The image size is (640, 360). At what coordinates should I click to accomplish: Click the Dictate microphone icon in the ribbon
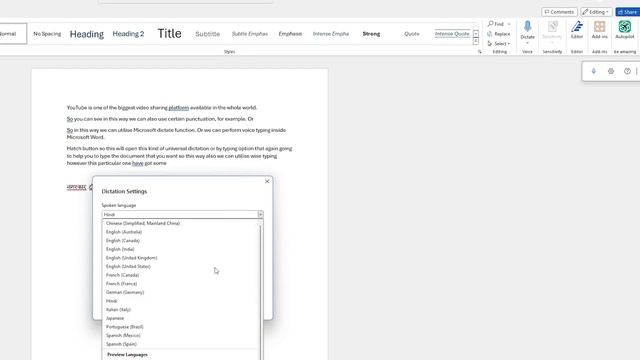click(527, 27)
